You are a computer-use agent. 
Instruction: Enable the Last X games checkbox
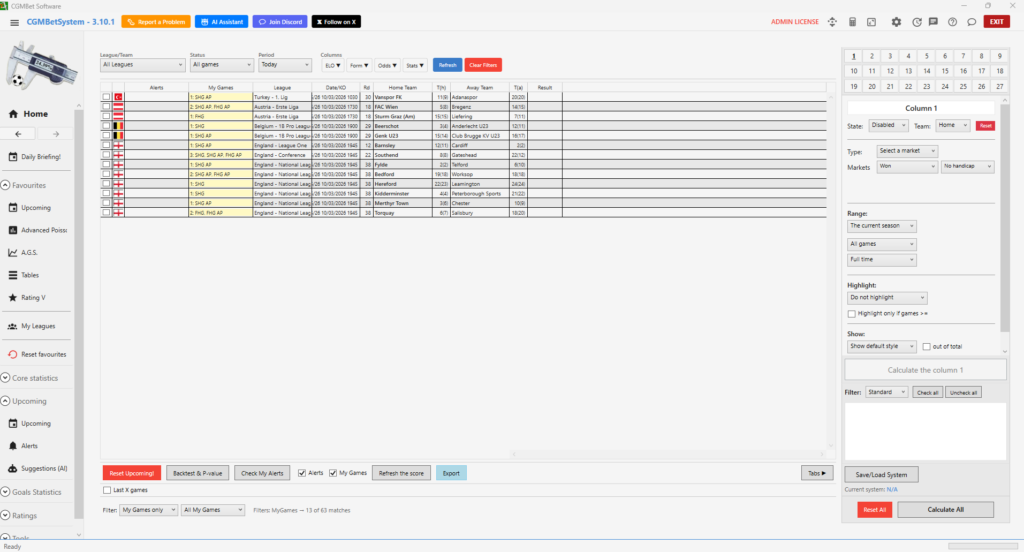coord(108,490)
